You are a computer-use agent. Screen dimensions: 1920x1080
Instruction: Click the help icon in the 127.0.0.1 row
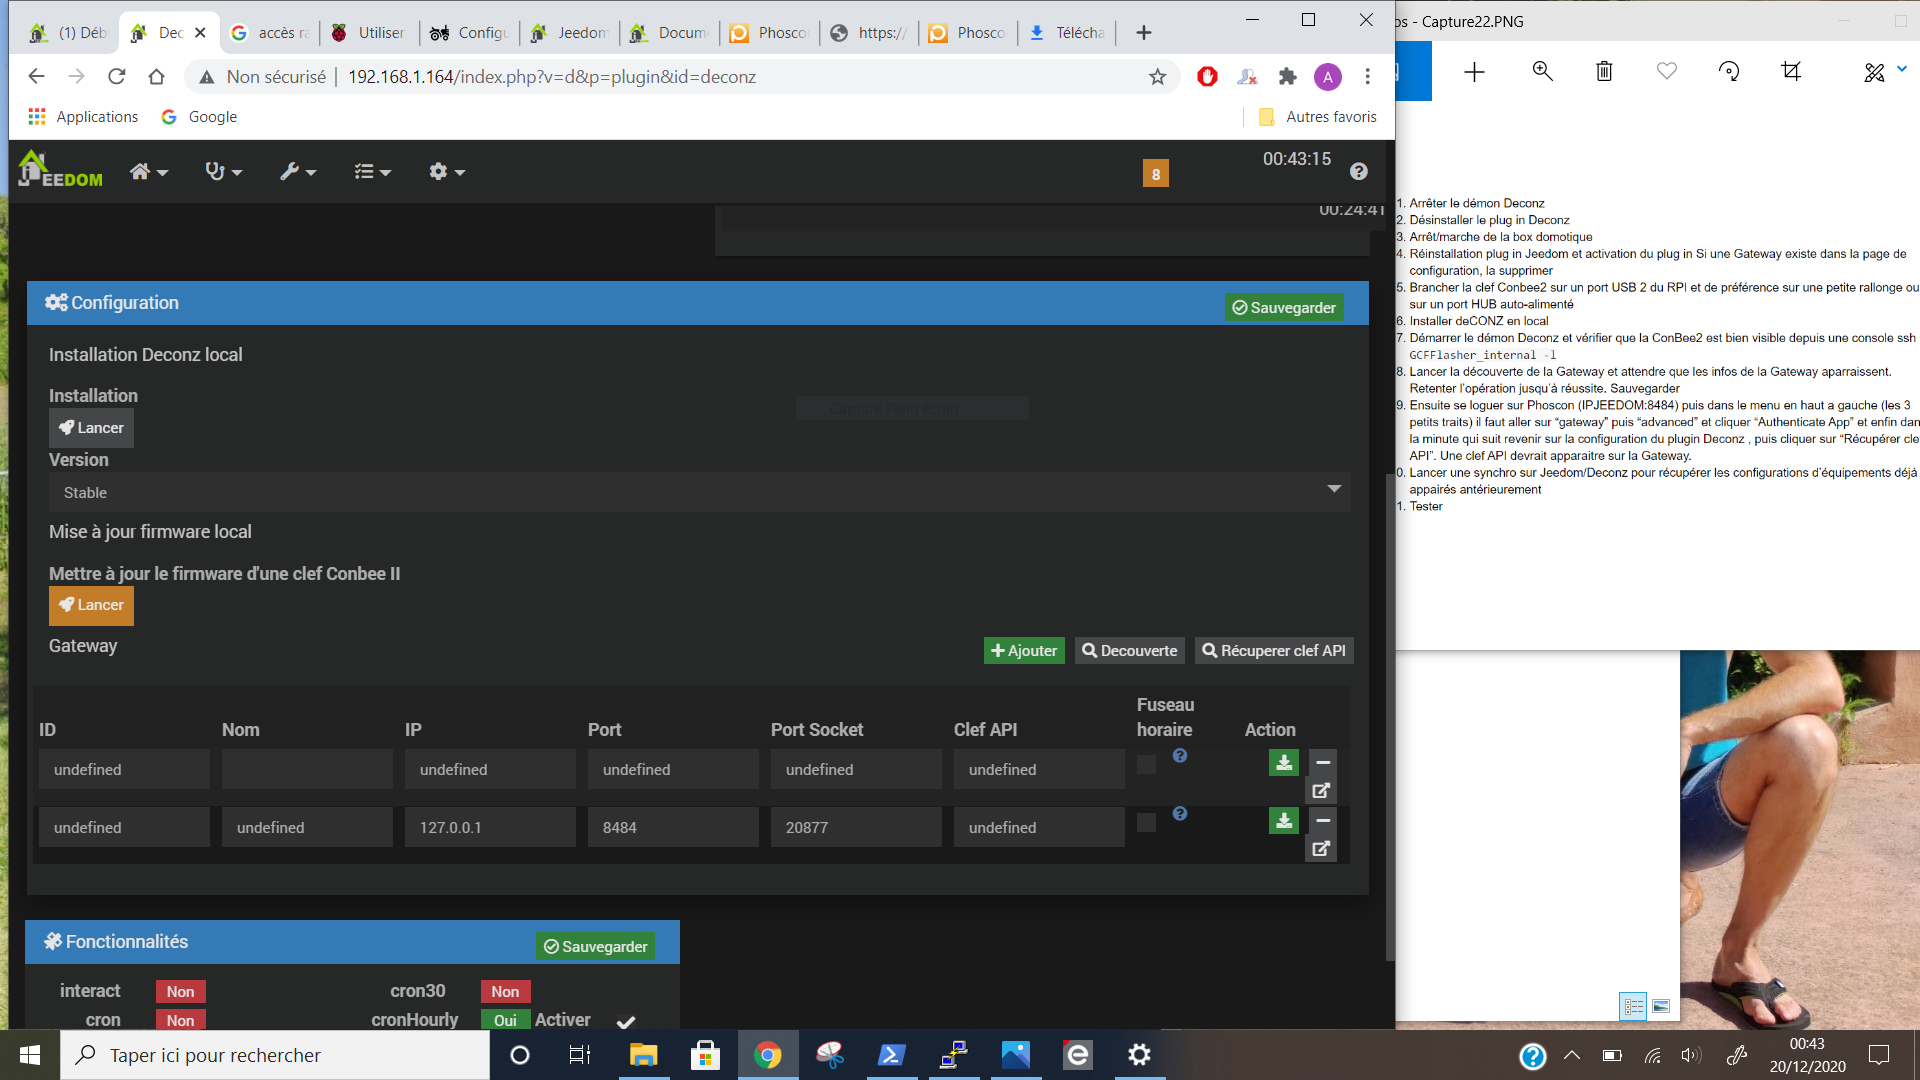pos(1180,814)
